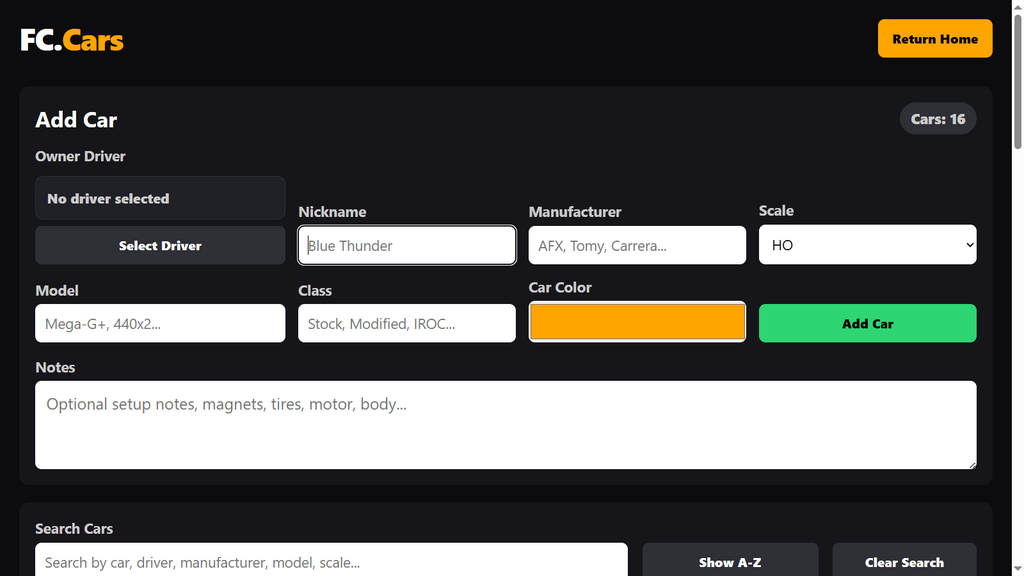Click the green Add Car button

867,323
